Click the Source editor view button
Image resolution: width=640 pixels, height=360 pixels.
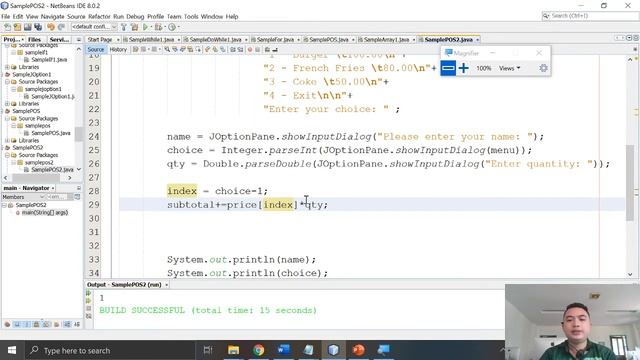point(96,49)
